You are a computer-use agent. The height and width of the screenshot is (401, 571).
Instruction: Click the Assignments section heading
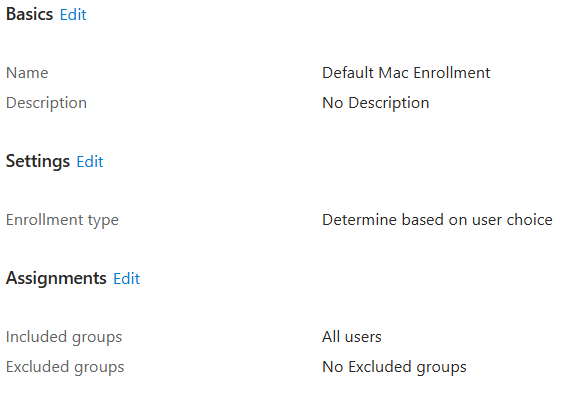56,278
